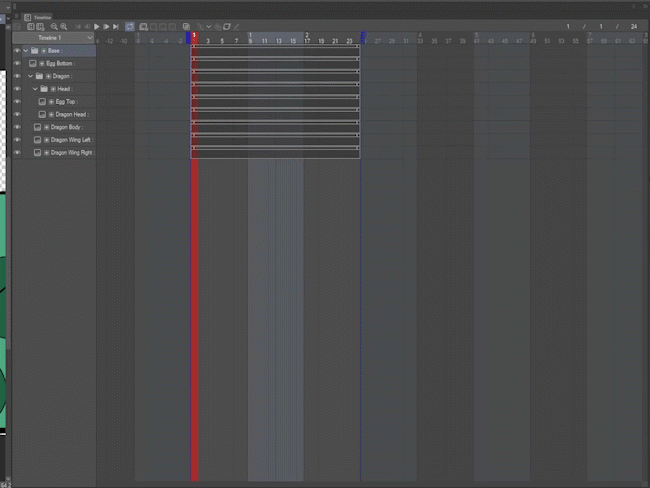650x488 pixels.
Task: Open the keyframe interpolation dropdown arrow
Action: [x=209, y=27]
